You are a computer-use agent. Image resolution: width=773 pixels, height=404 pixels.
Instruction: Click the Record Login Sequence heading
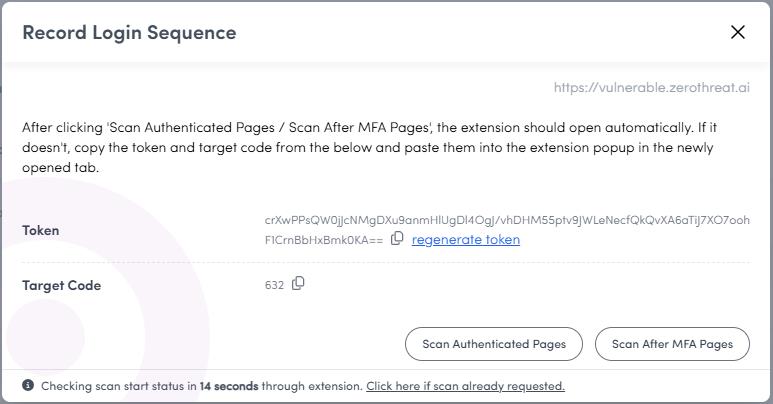click(x=129, y=33)
